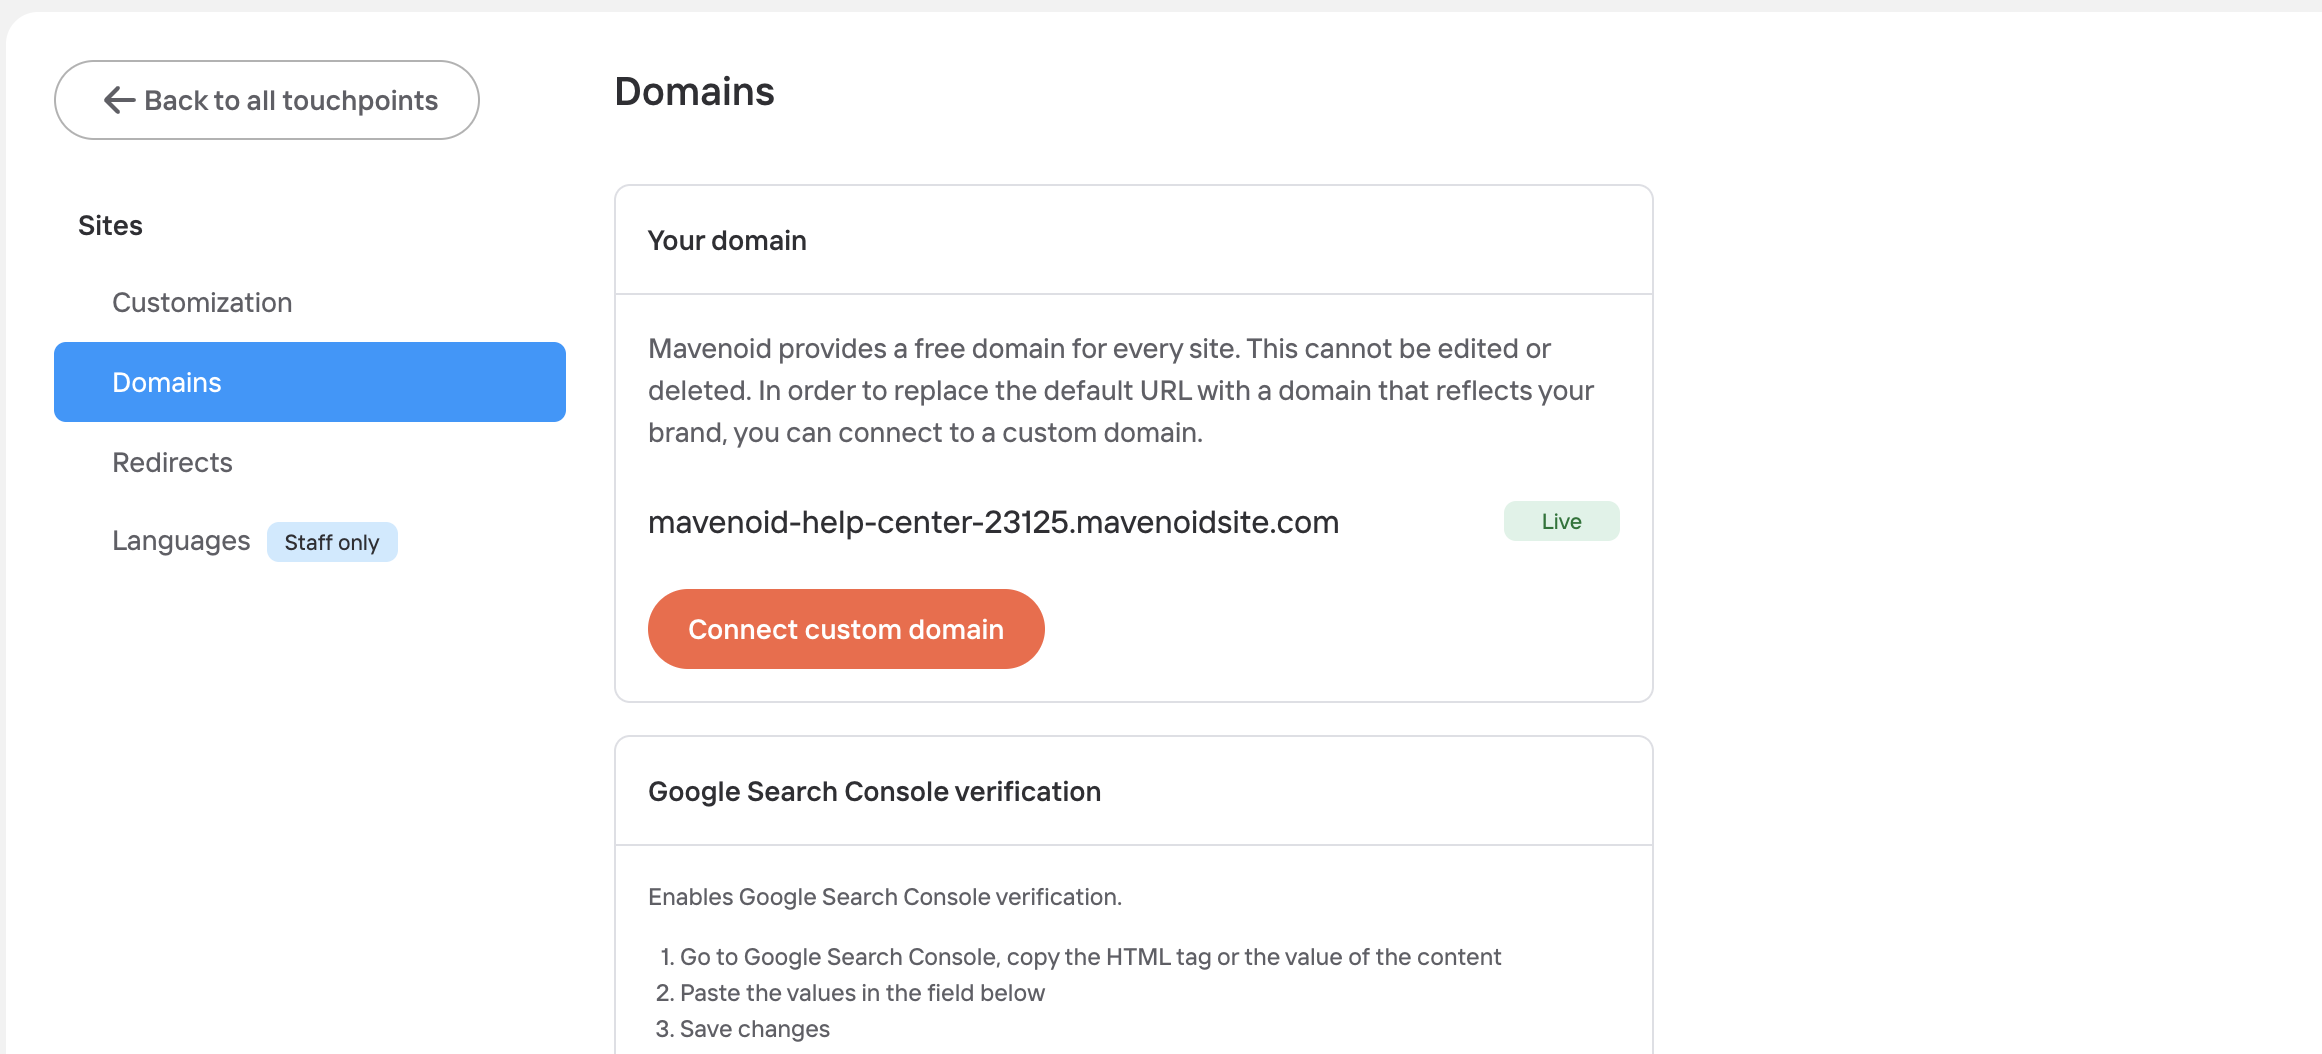This screenshot has width=2322, height=1054.
Task: Select the Sites section heading
Action: point(110,226)
